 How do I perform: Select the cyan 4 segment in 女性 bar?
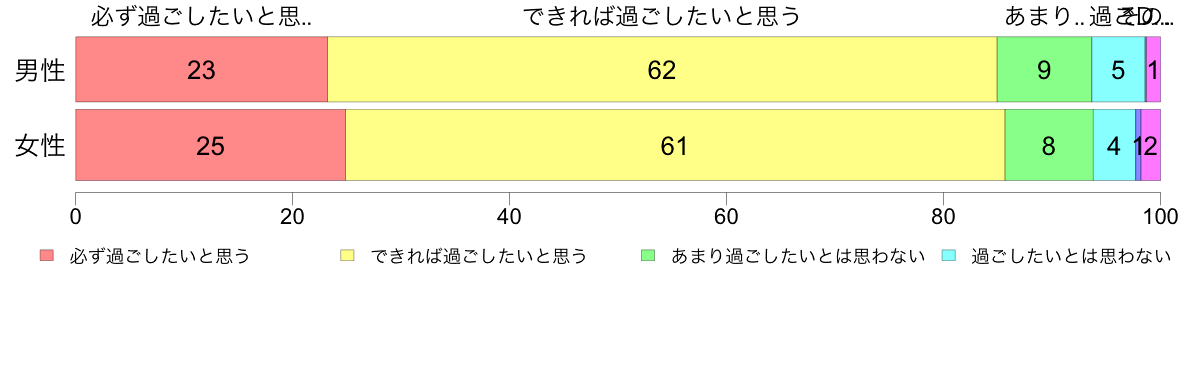click(1115, 145)
